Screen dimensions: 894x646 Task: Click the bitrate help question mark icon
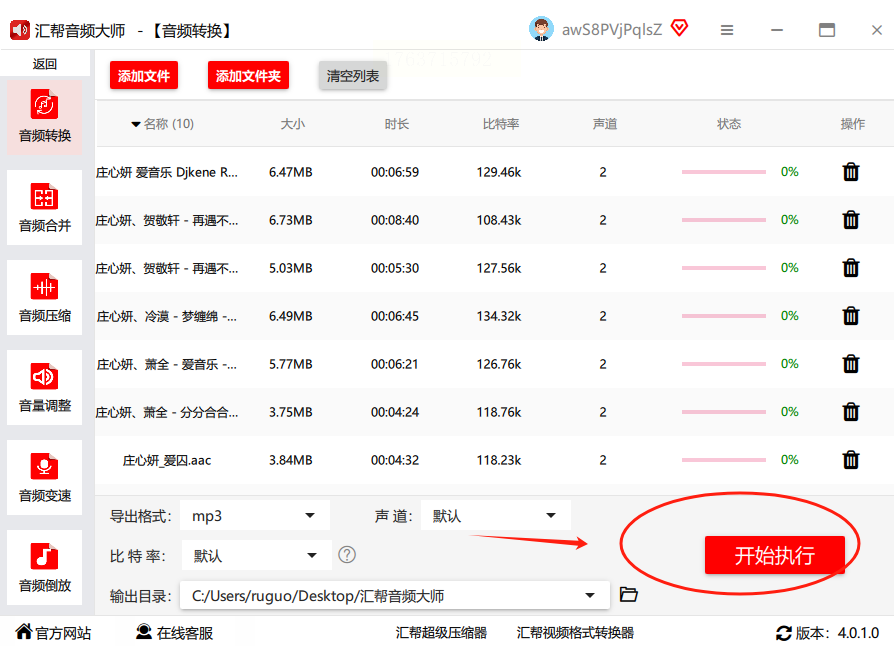coord(347,555)
